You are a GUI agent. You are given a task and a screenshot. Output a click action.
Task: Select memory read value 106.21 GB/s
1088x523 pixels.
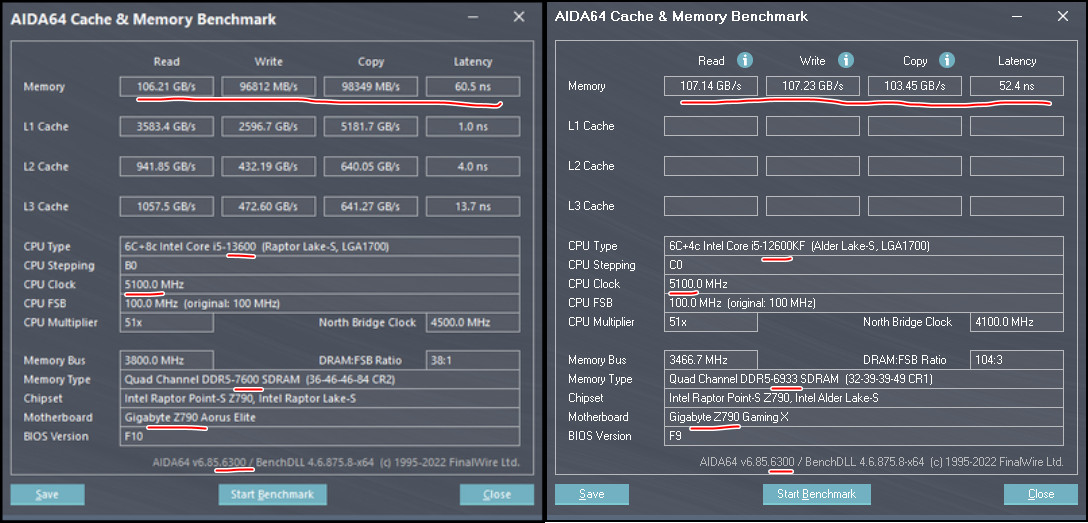[167, 87]
